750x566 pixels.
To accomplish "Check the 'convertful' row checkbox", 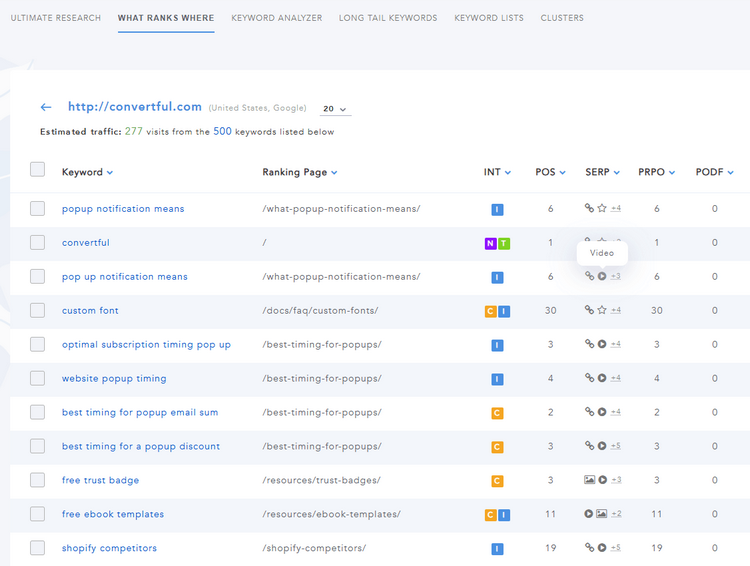I will (37, 242).
